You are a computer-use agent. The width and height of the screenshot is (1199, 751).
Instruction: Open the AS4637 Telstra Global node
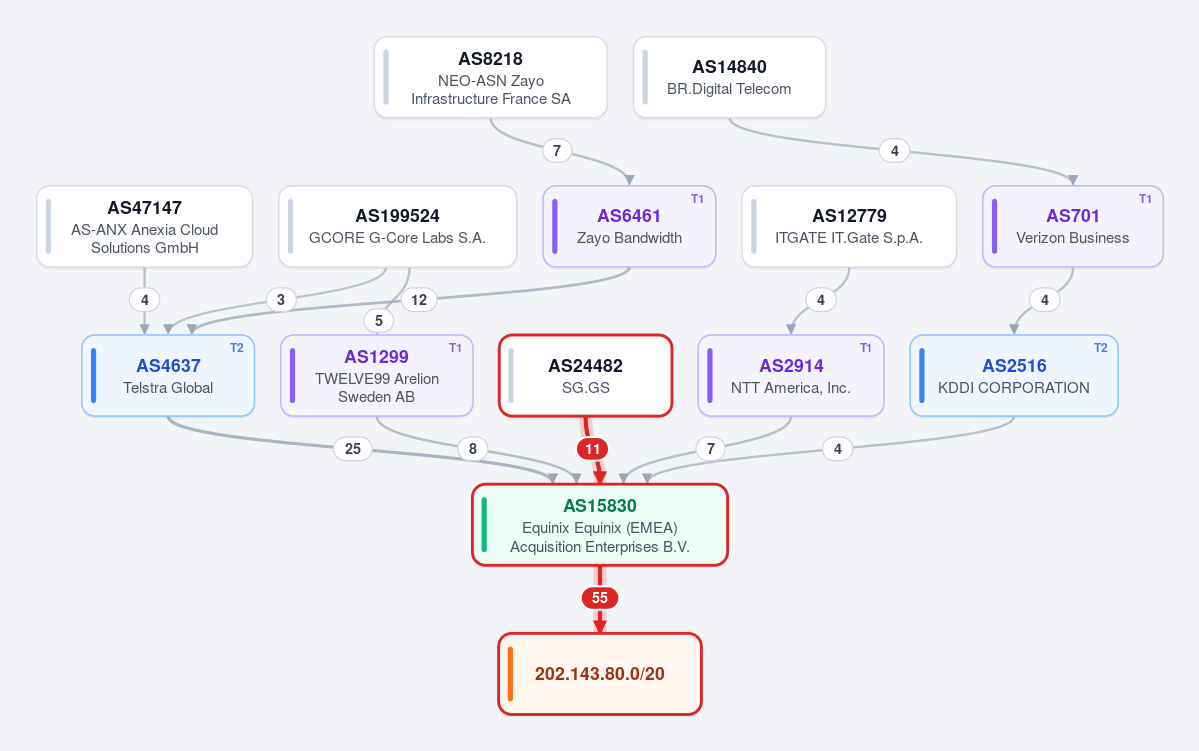tap(168, 376)
